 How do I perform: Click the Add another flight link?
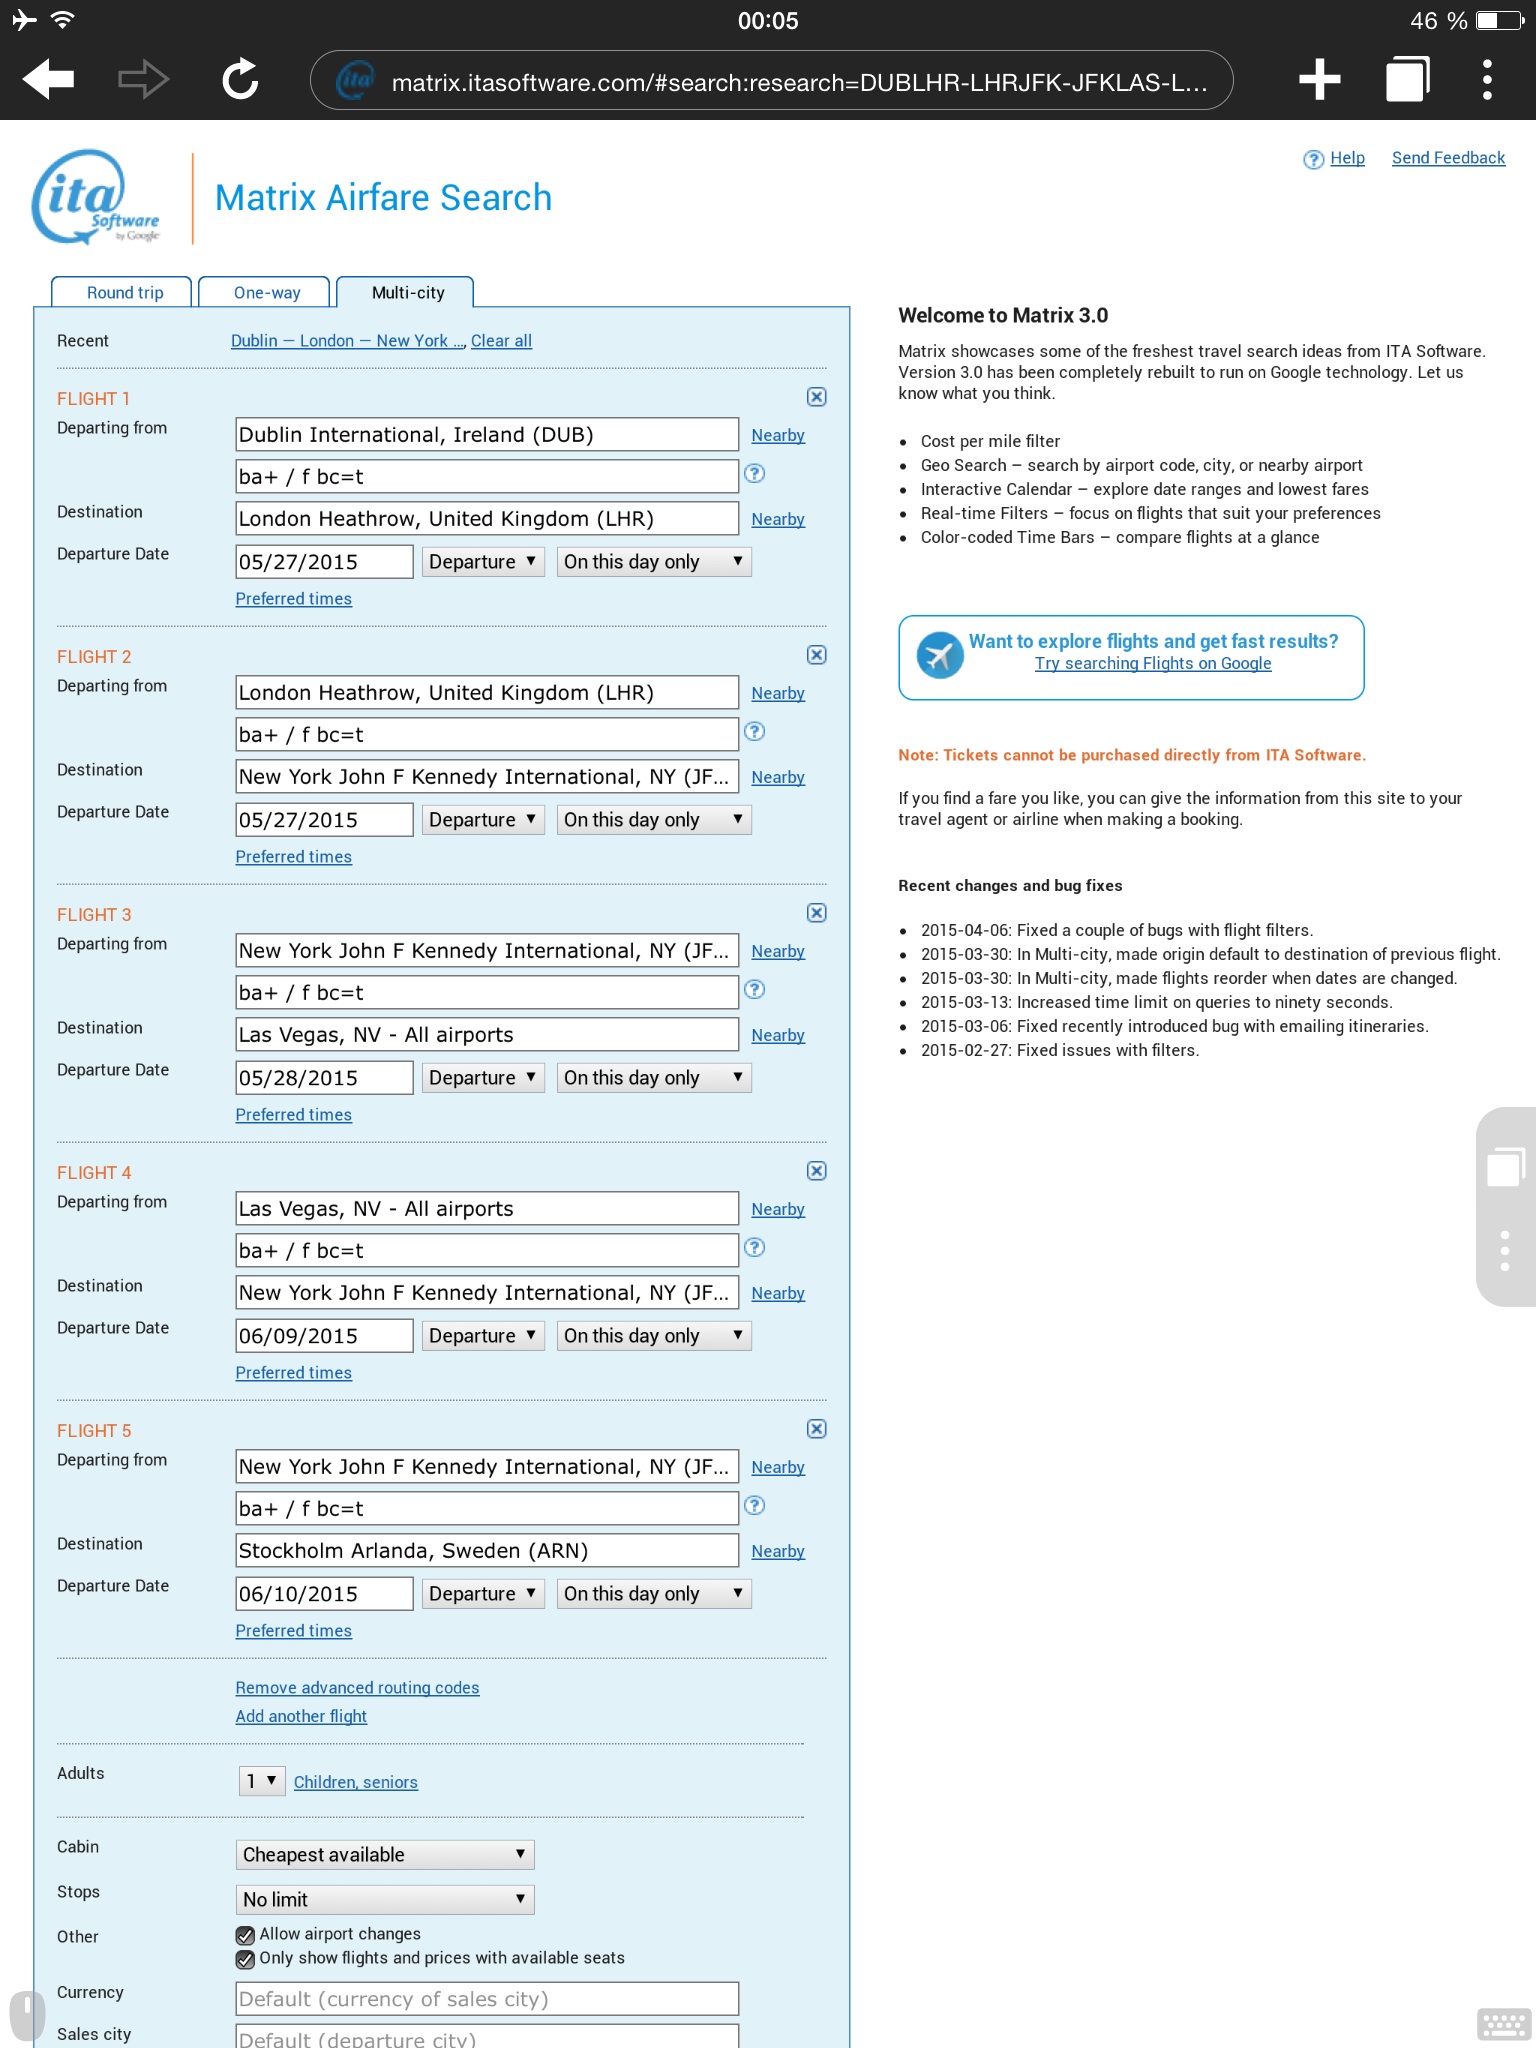301,1716
